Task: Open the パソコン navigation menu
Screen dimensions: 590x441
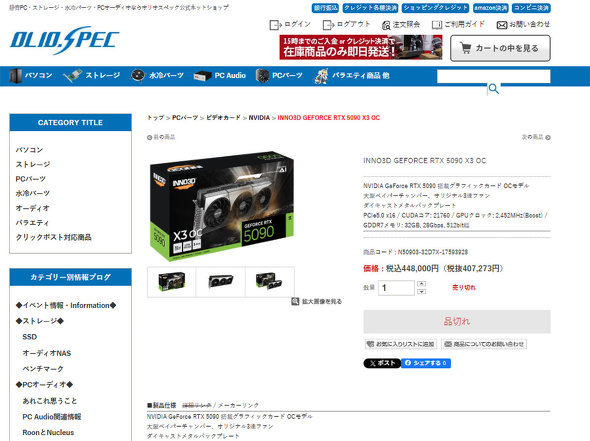Action: pyautogui.click(x=30, y=76)
